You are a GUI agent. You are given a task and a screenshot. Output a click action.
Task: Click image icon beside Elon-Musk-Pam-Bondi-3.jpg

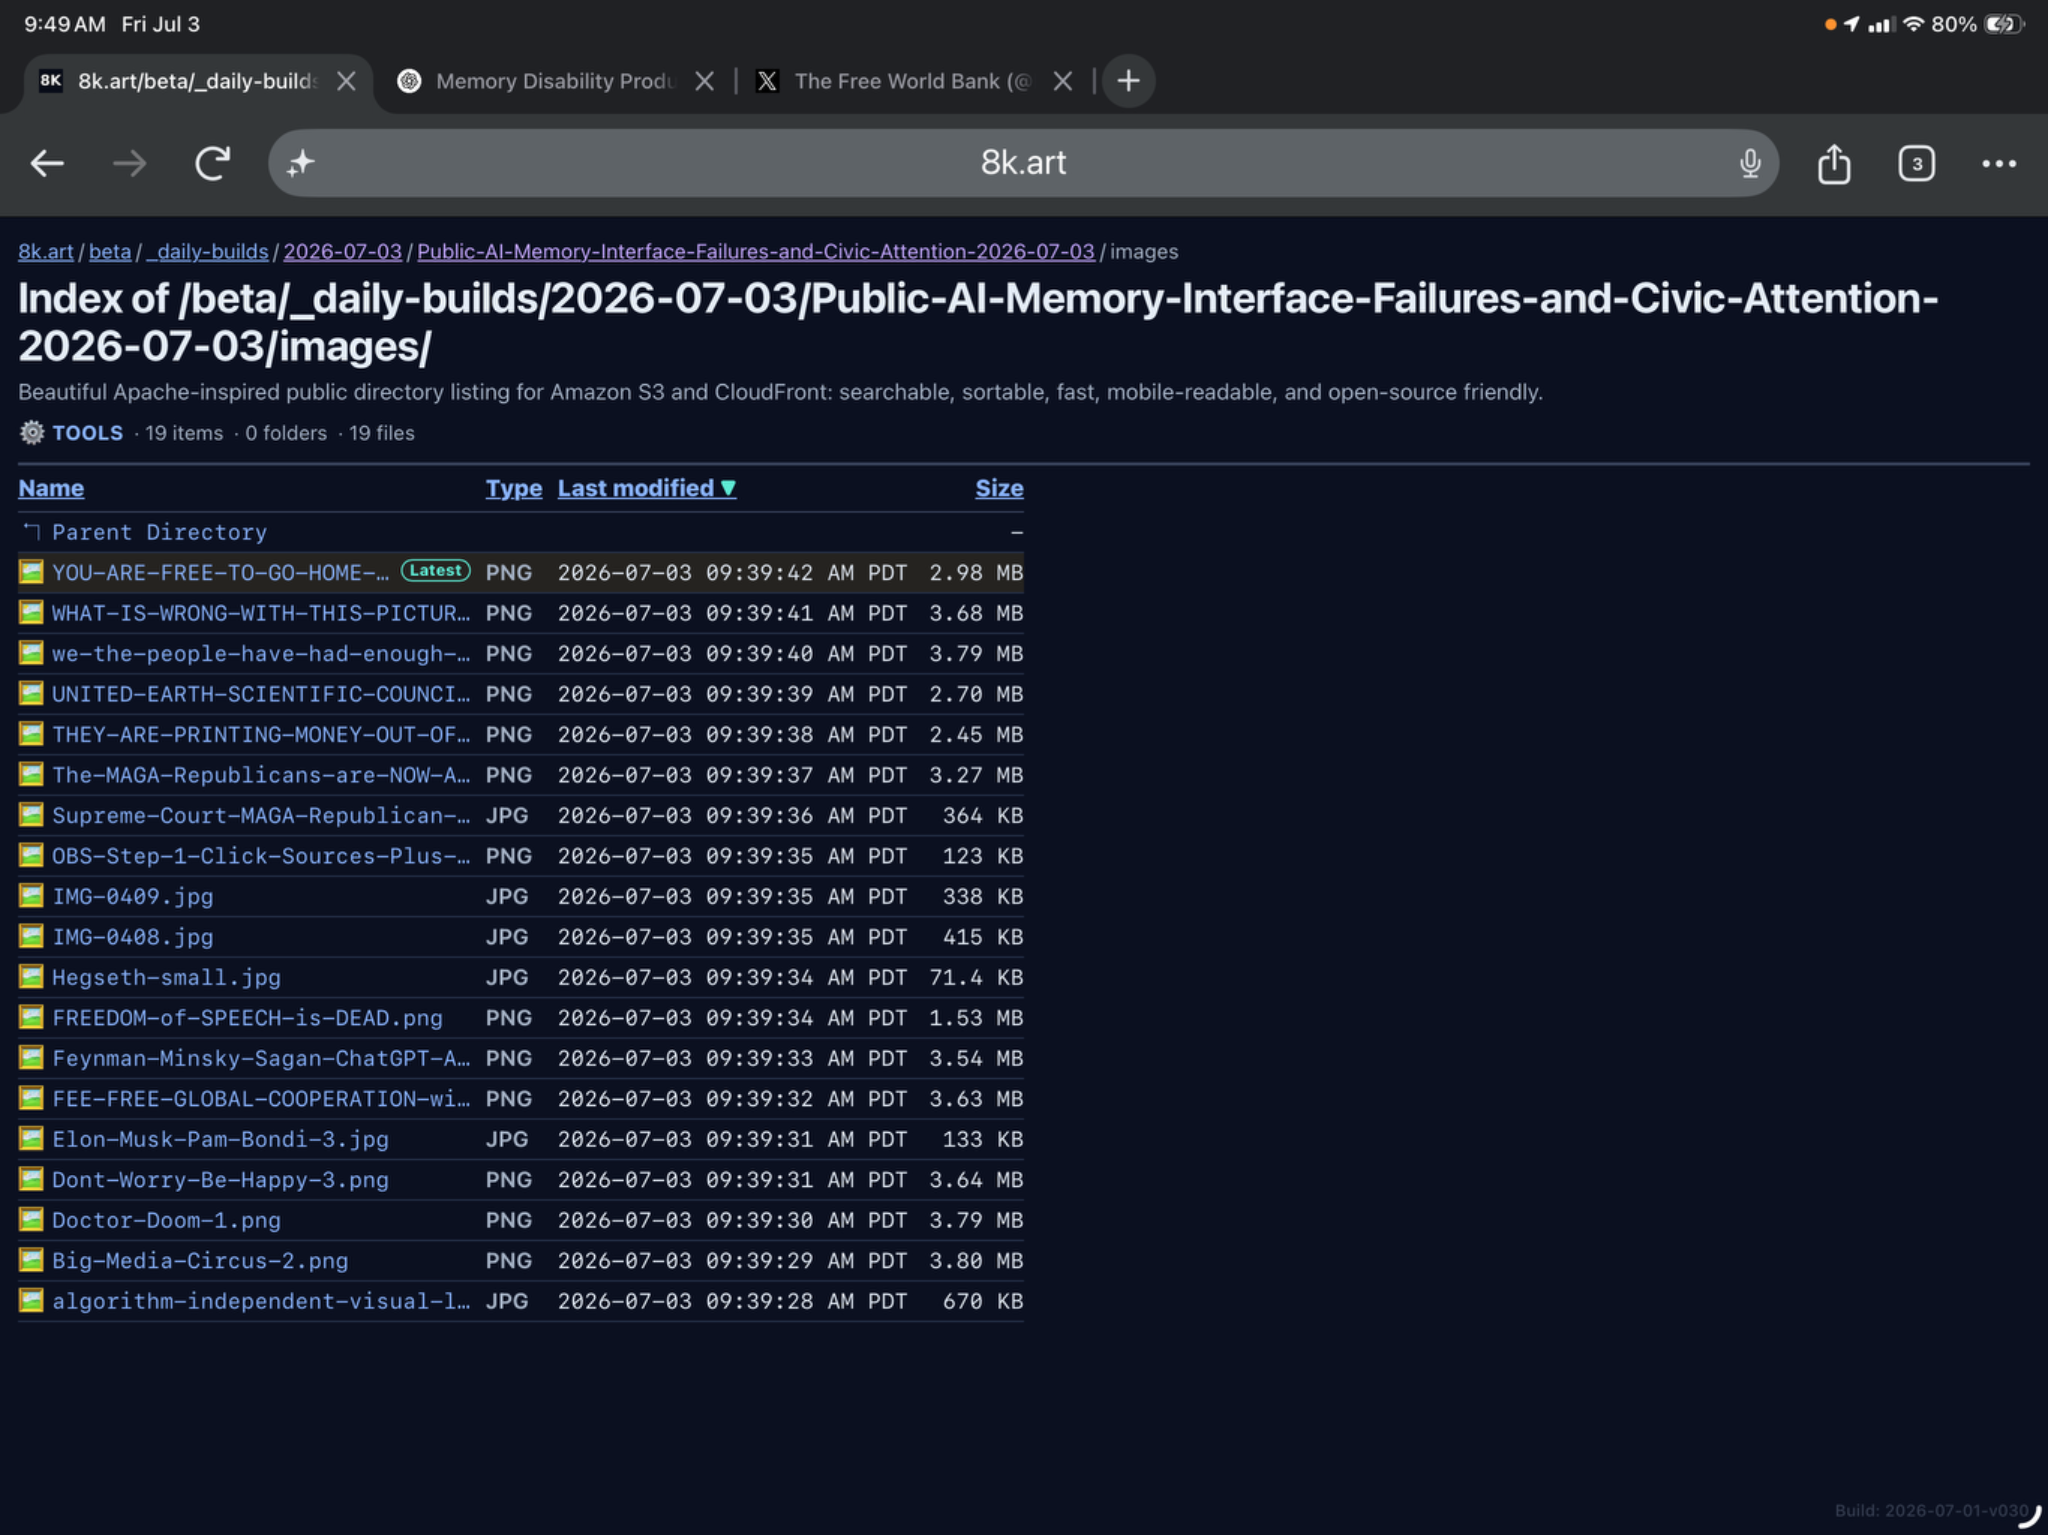click(x=31, y=1139)
